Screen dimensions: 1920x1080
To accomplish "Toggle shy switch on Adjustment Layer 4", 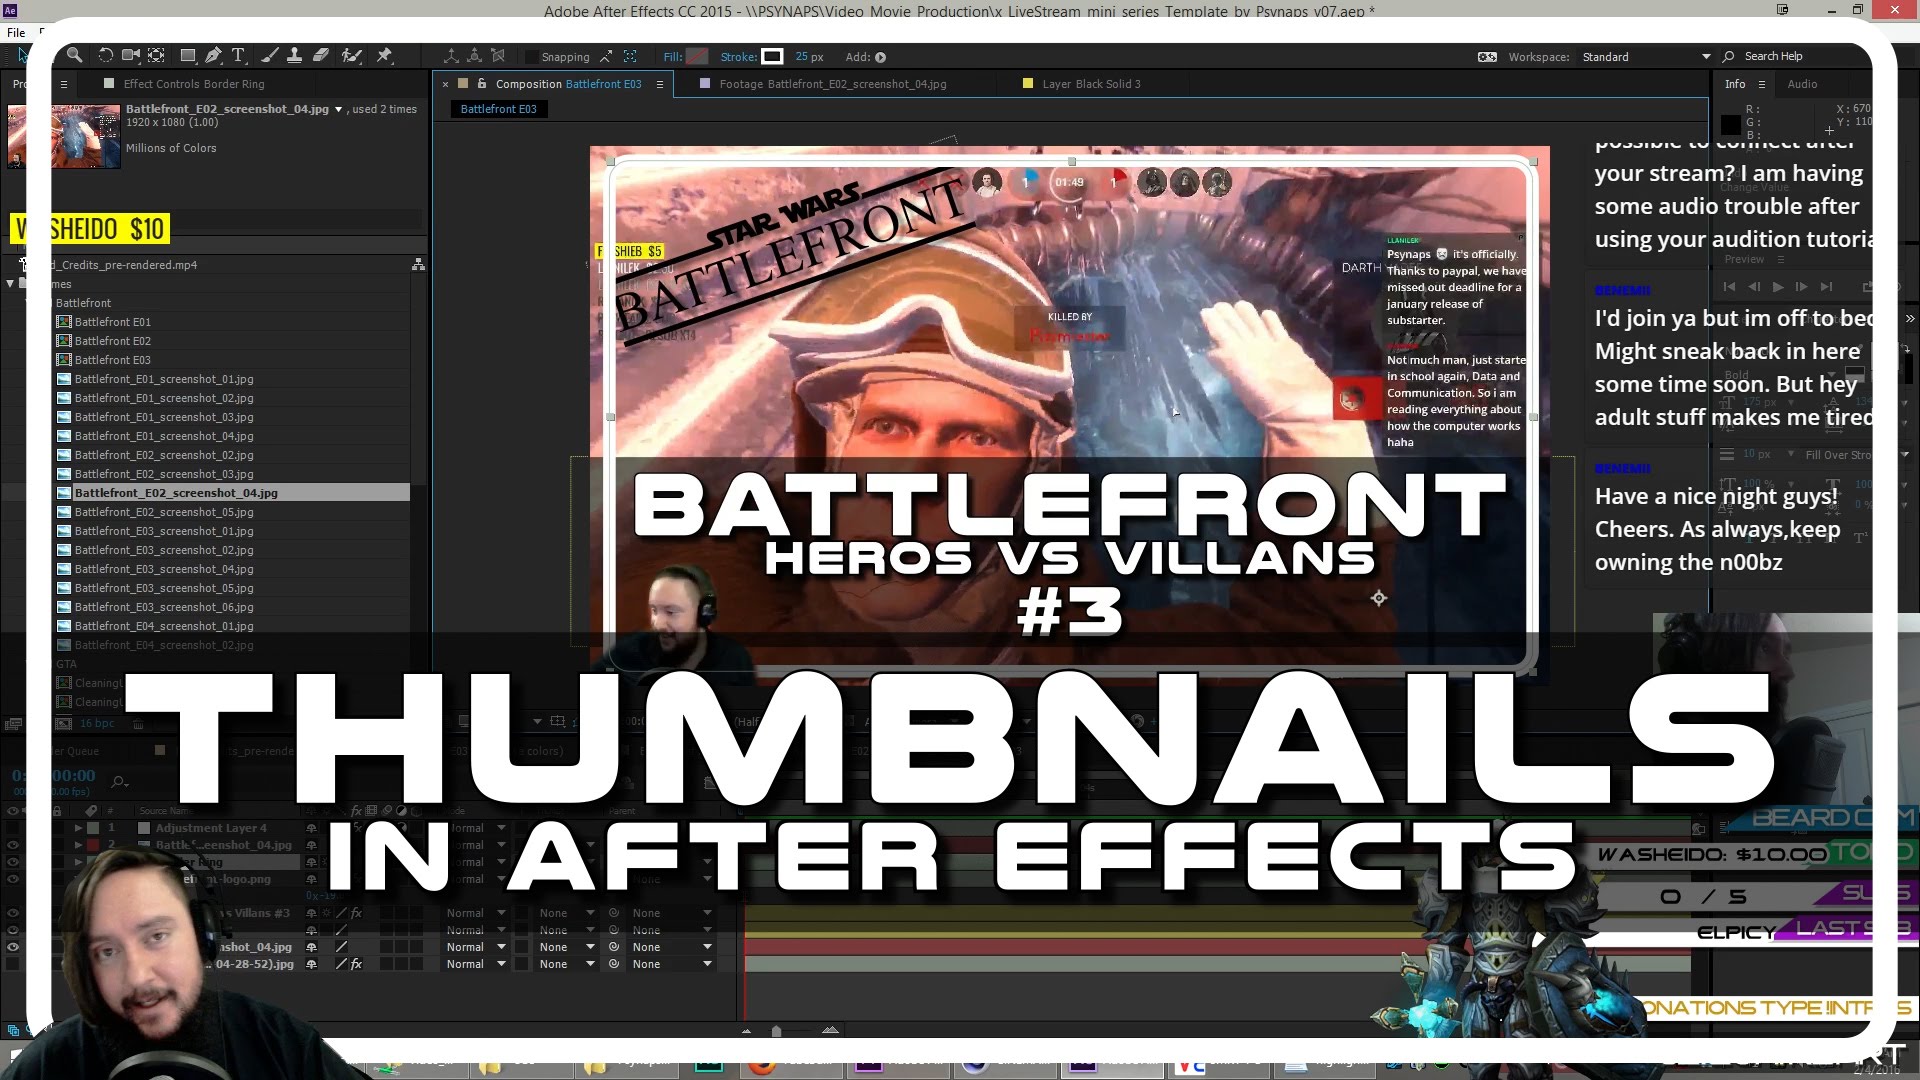I will point(311,828).
